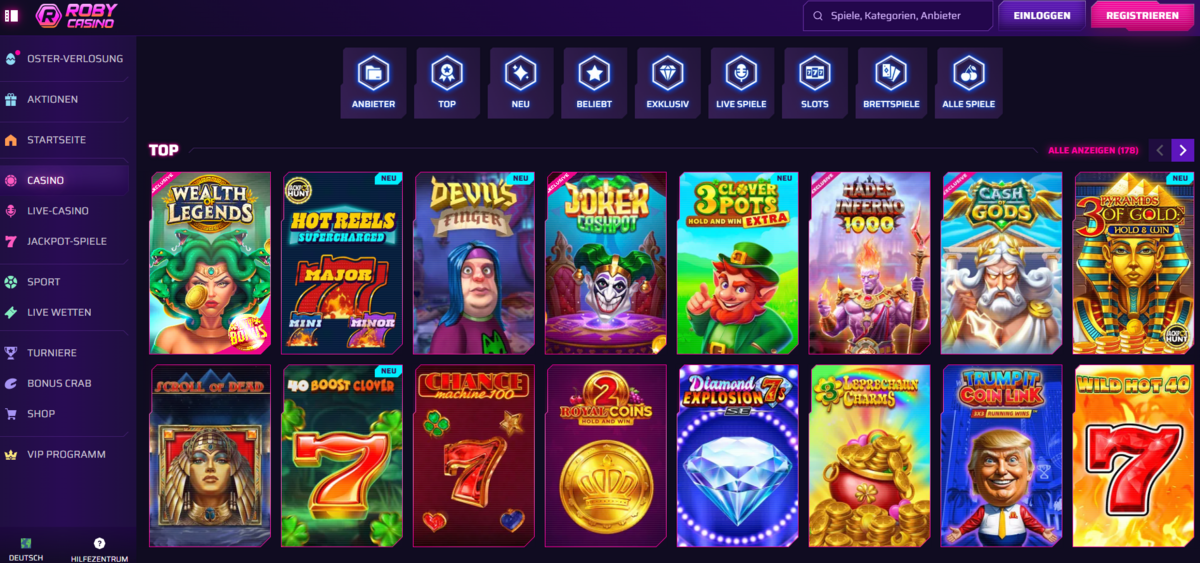Collapse the sidebar with the top-left toggle
The height and width of the screenshot is (563, 1200).
12,15
